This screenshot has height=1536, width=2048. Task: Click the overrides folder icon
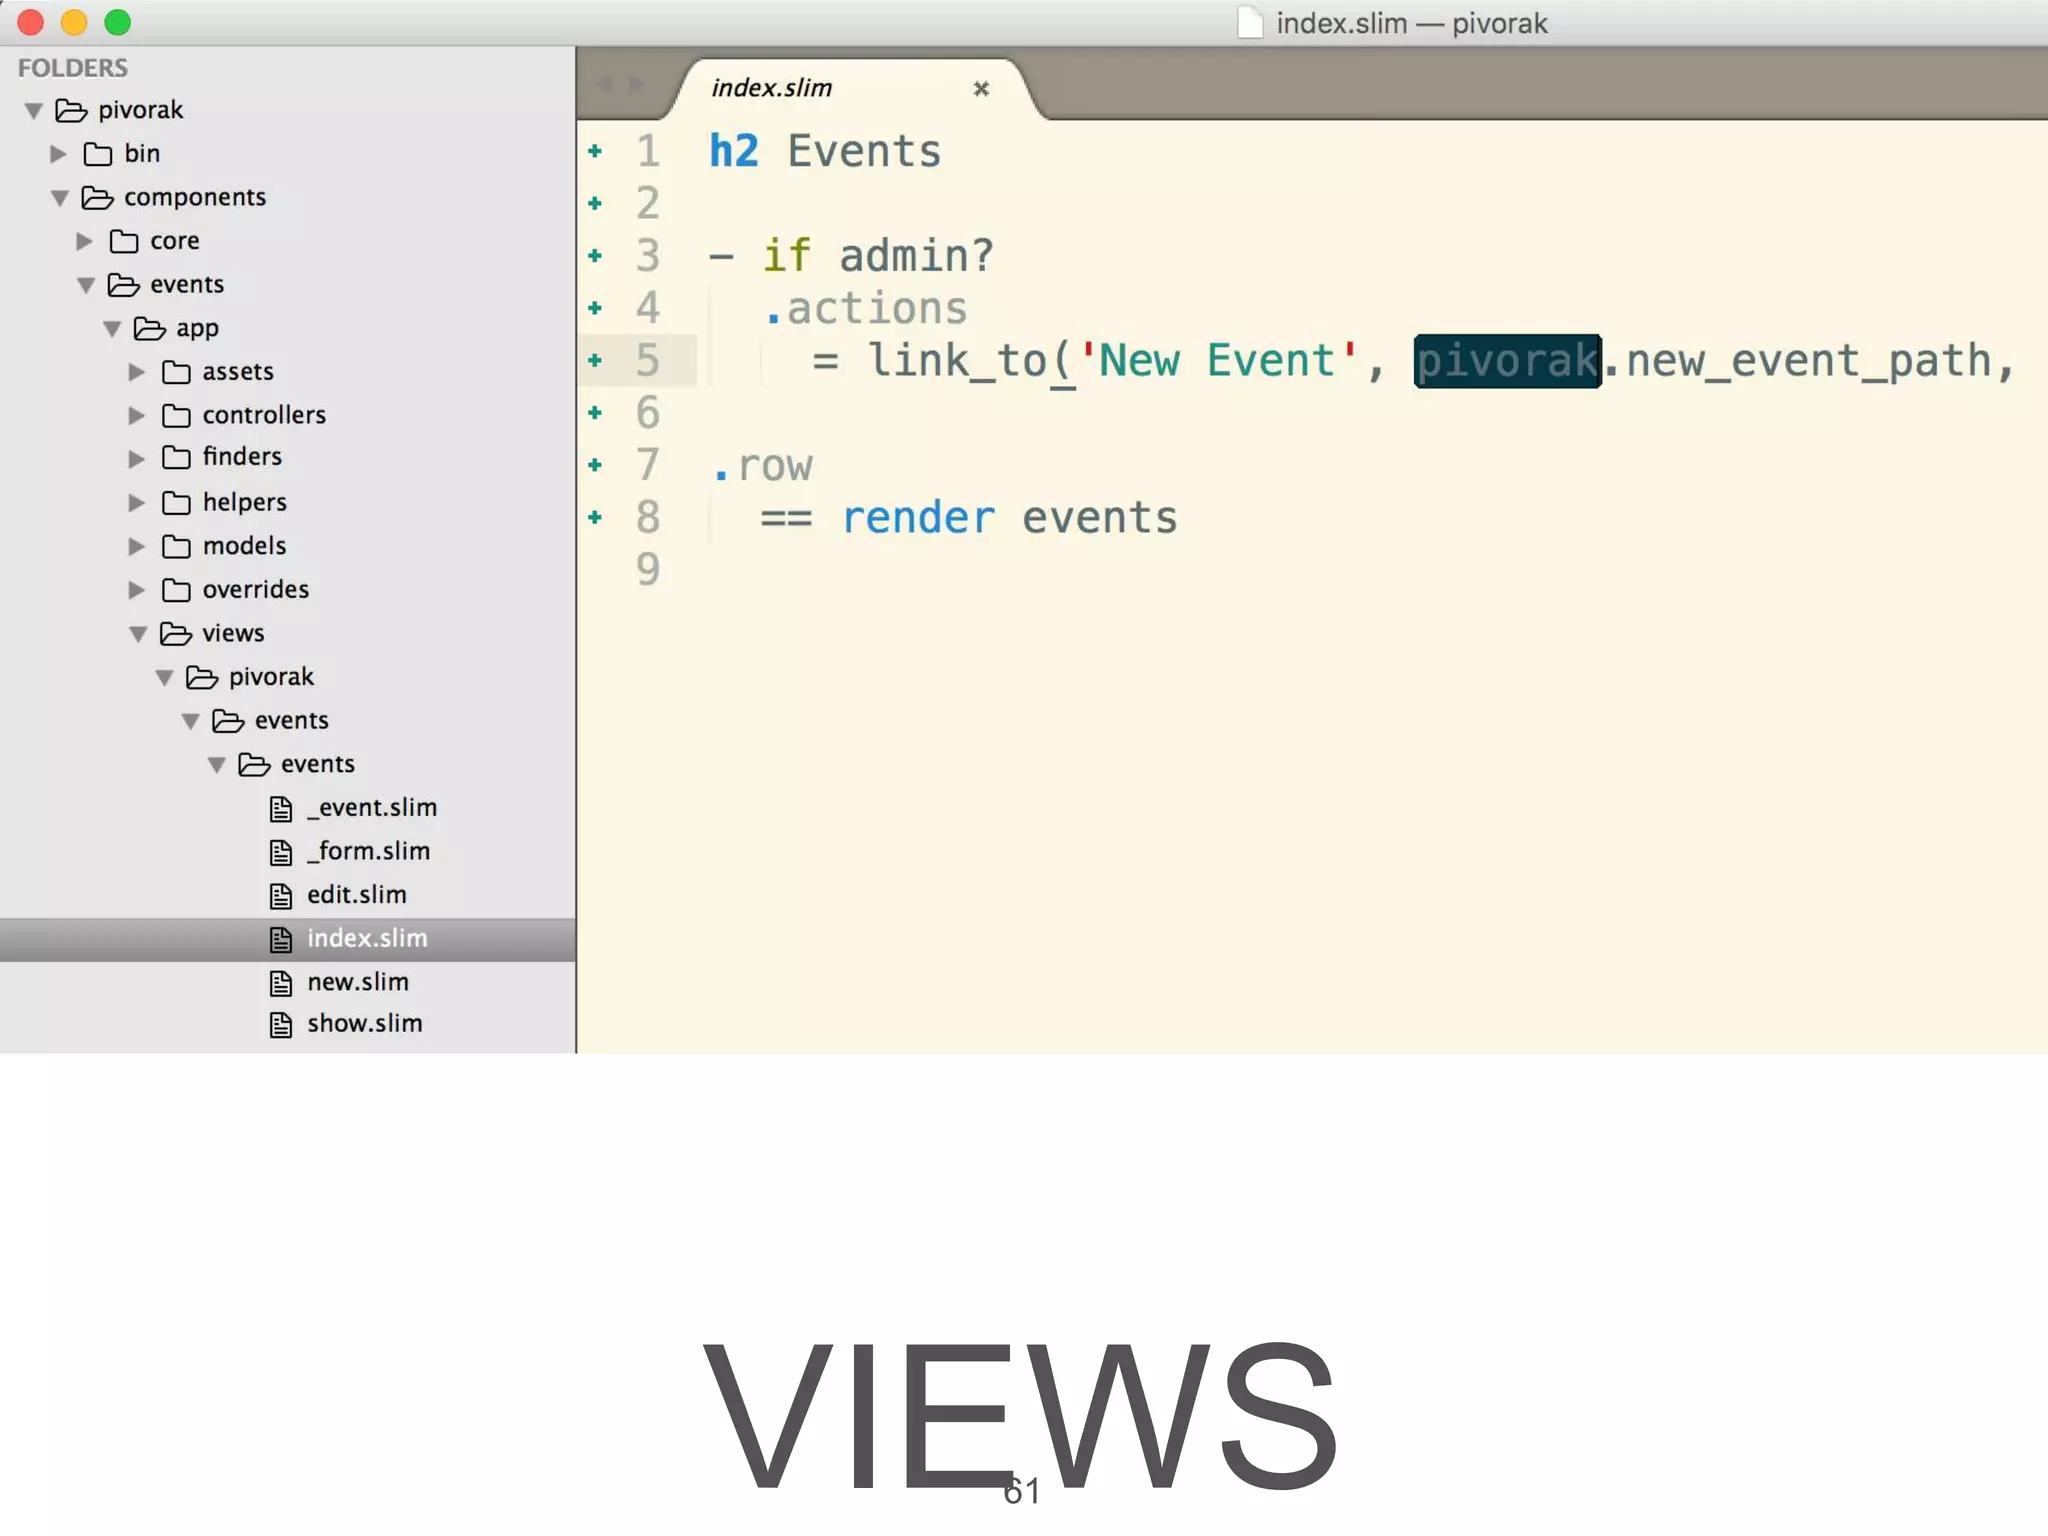(176, 590)
